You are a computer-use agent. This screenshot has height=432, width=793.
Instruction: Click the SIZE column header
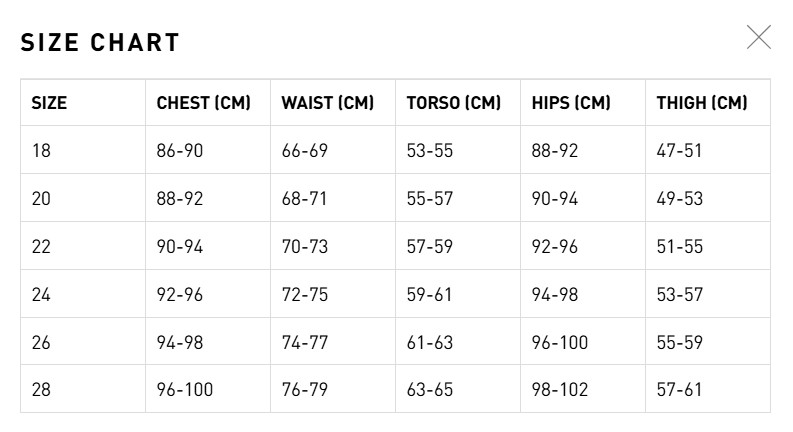[49, 103]
